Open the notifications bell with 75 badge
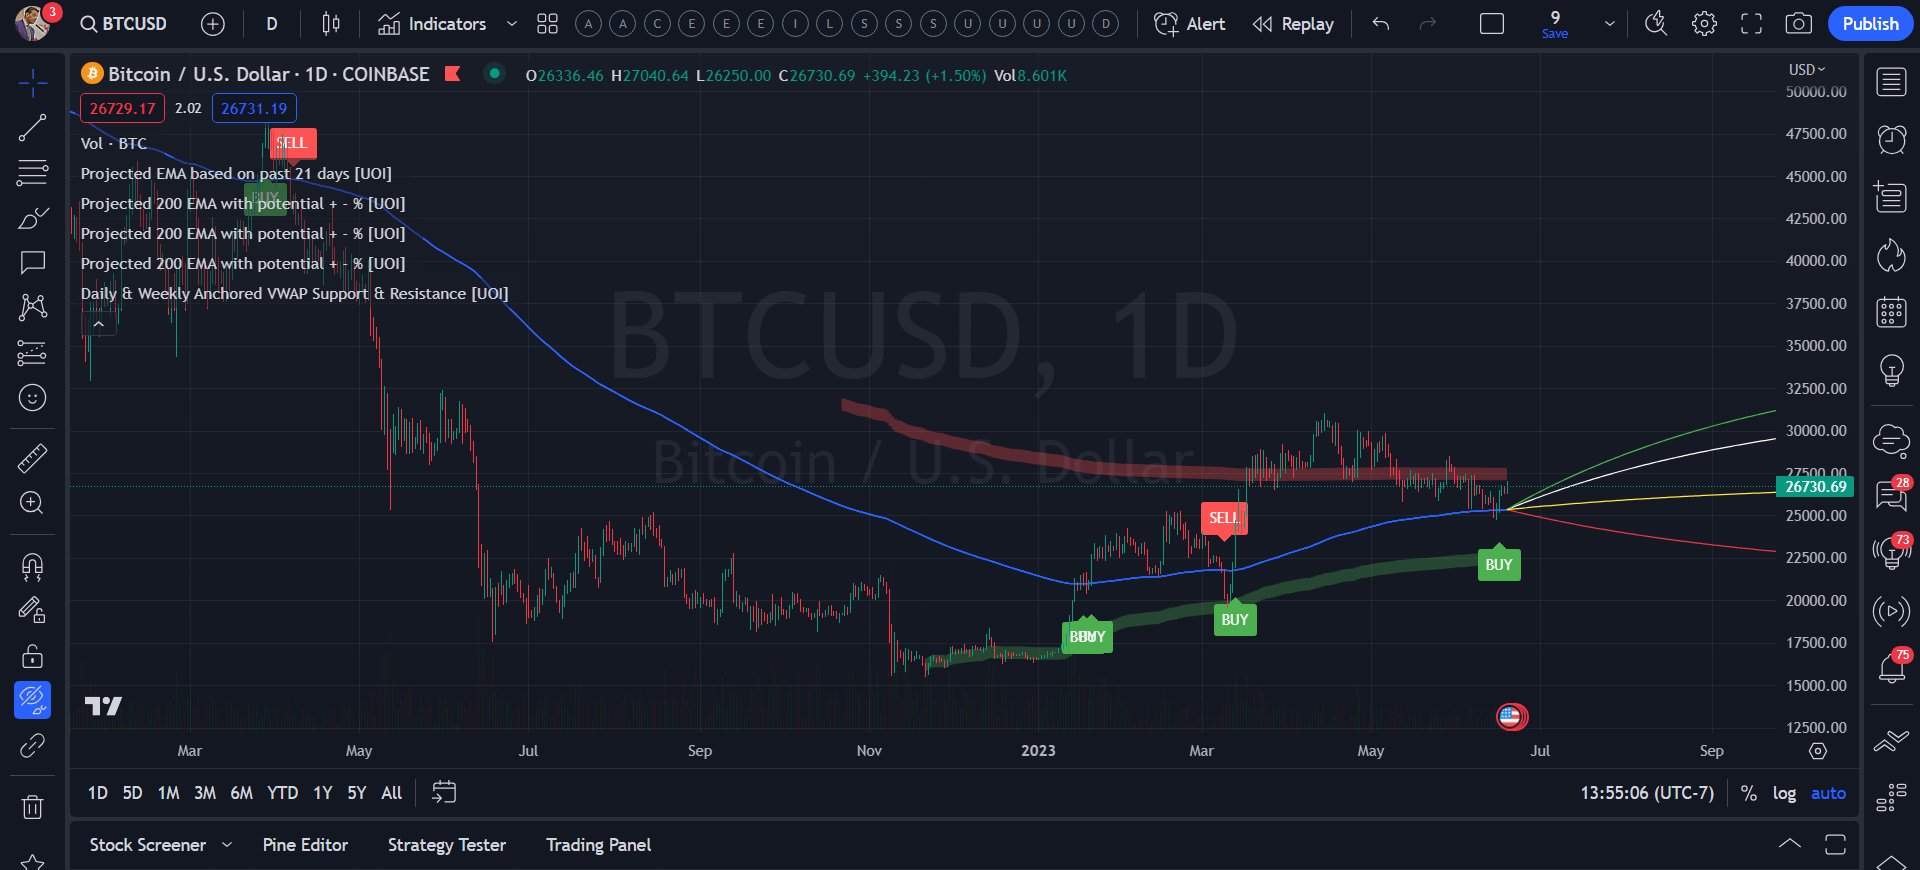Screen dimensions: 1920x870 point(1891,667)
